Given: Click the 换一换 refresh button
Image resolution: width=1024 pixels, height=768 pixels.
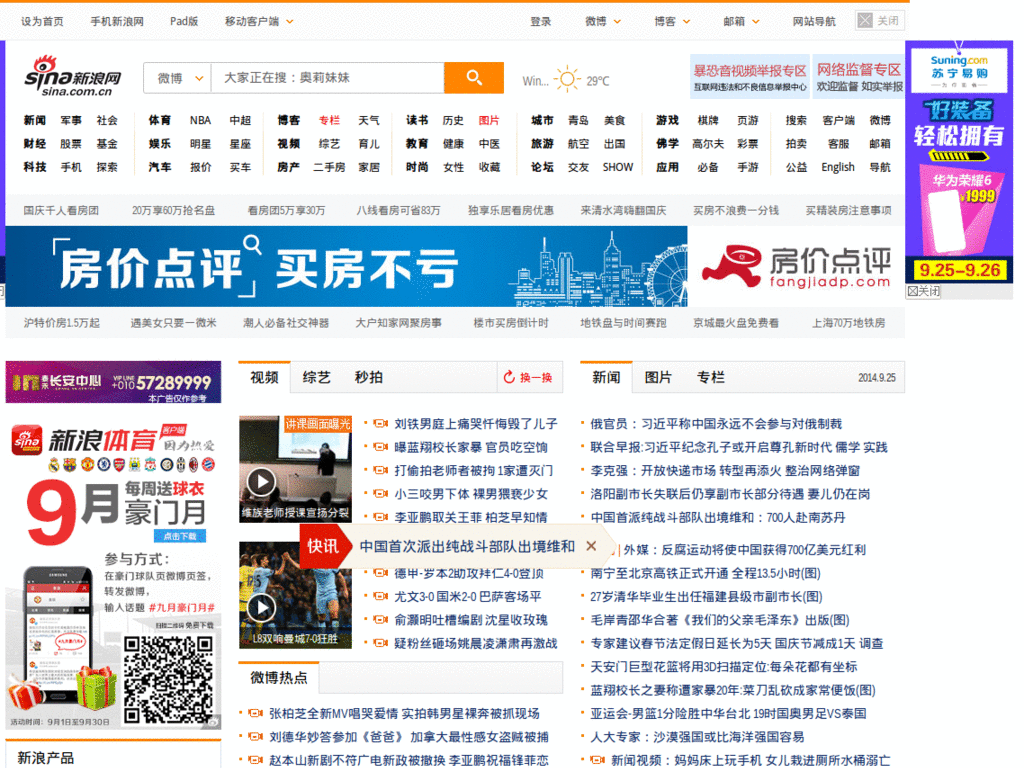Looking at the screenshot, I should coord(528,377).
